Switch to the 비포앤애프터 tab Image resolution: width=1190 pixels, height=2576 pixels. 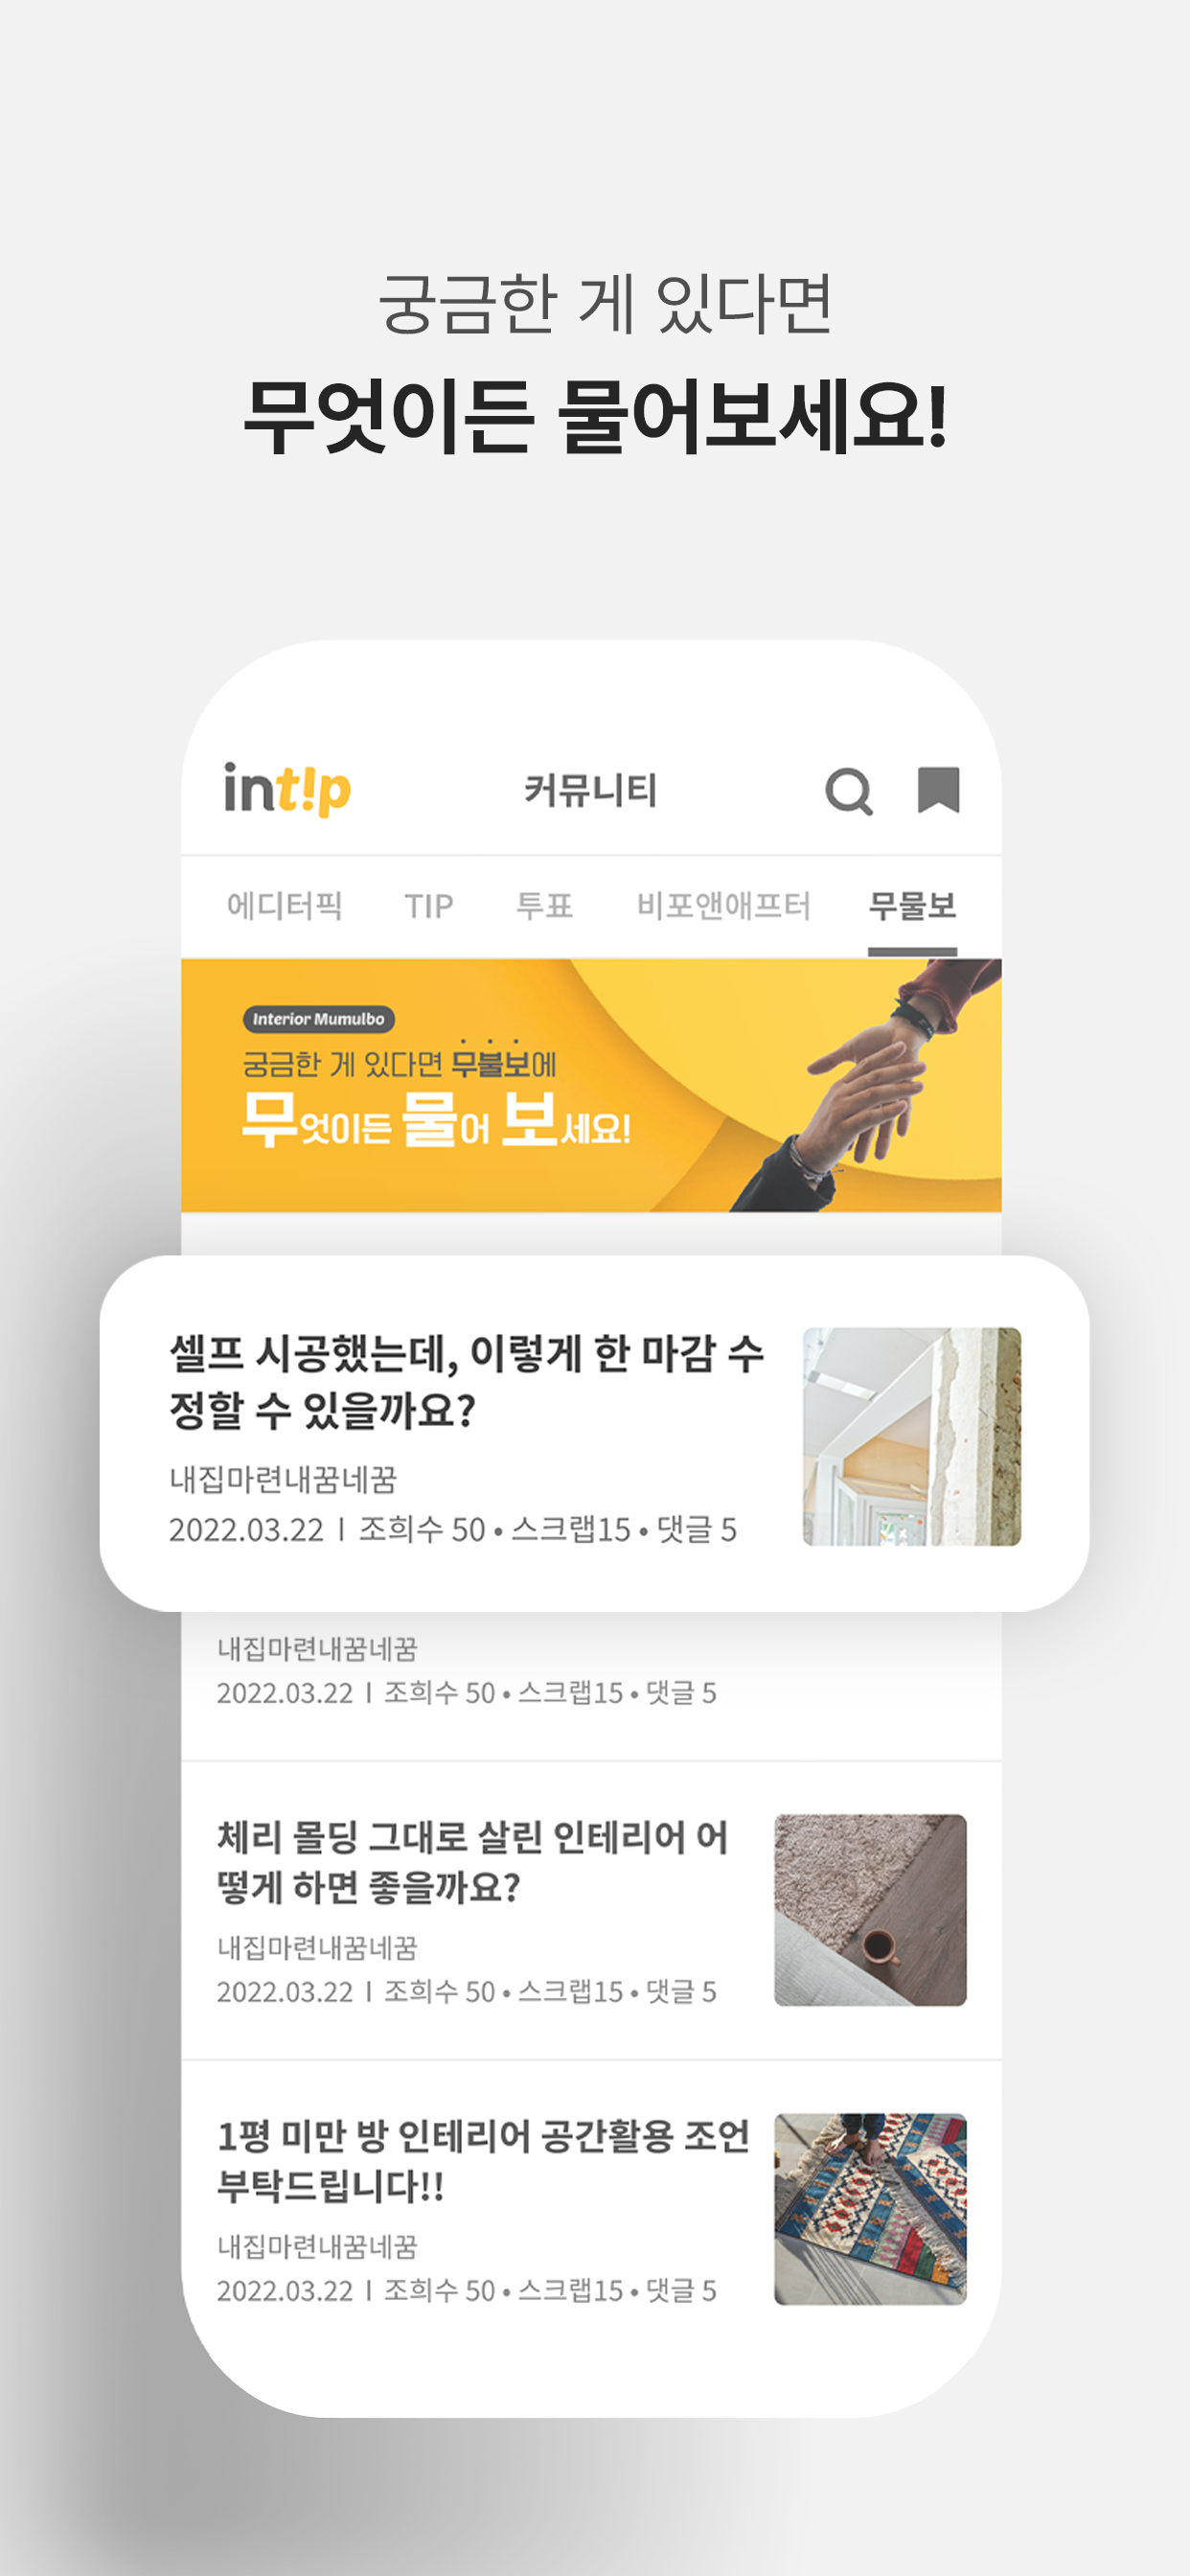pos(723,905)
